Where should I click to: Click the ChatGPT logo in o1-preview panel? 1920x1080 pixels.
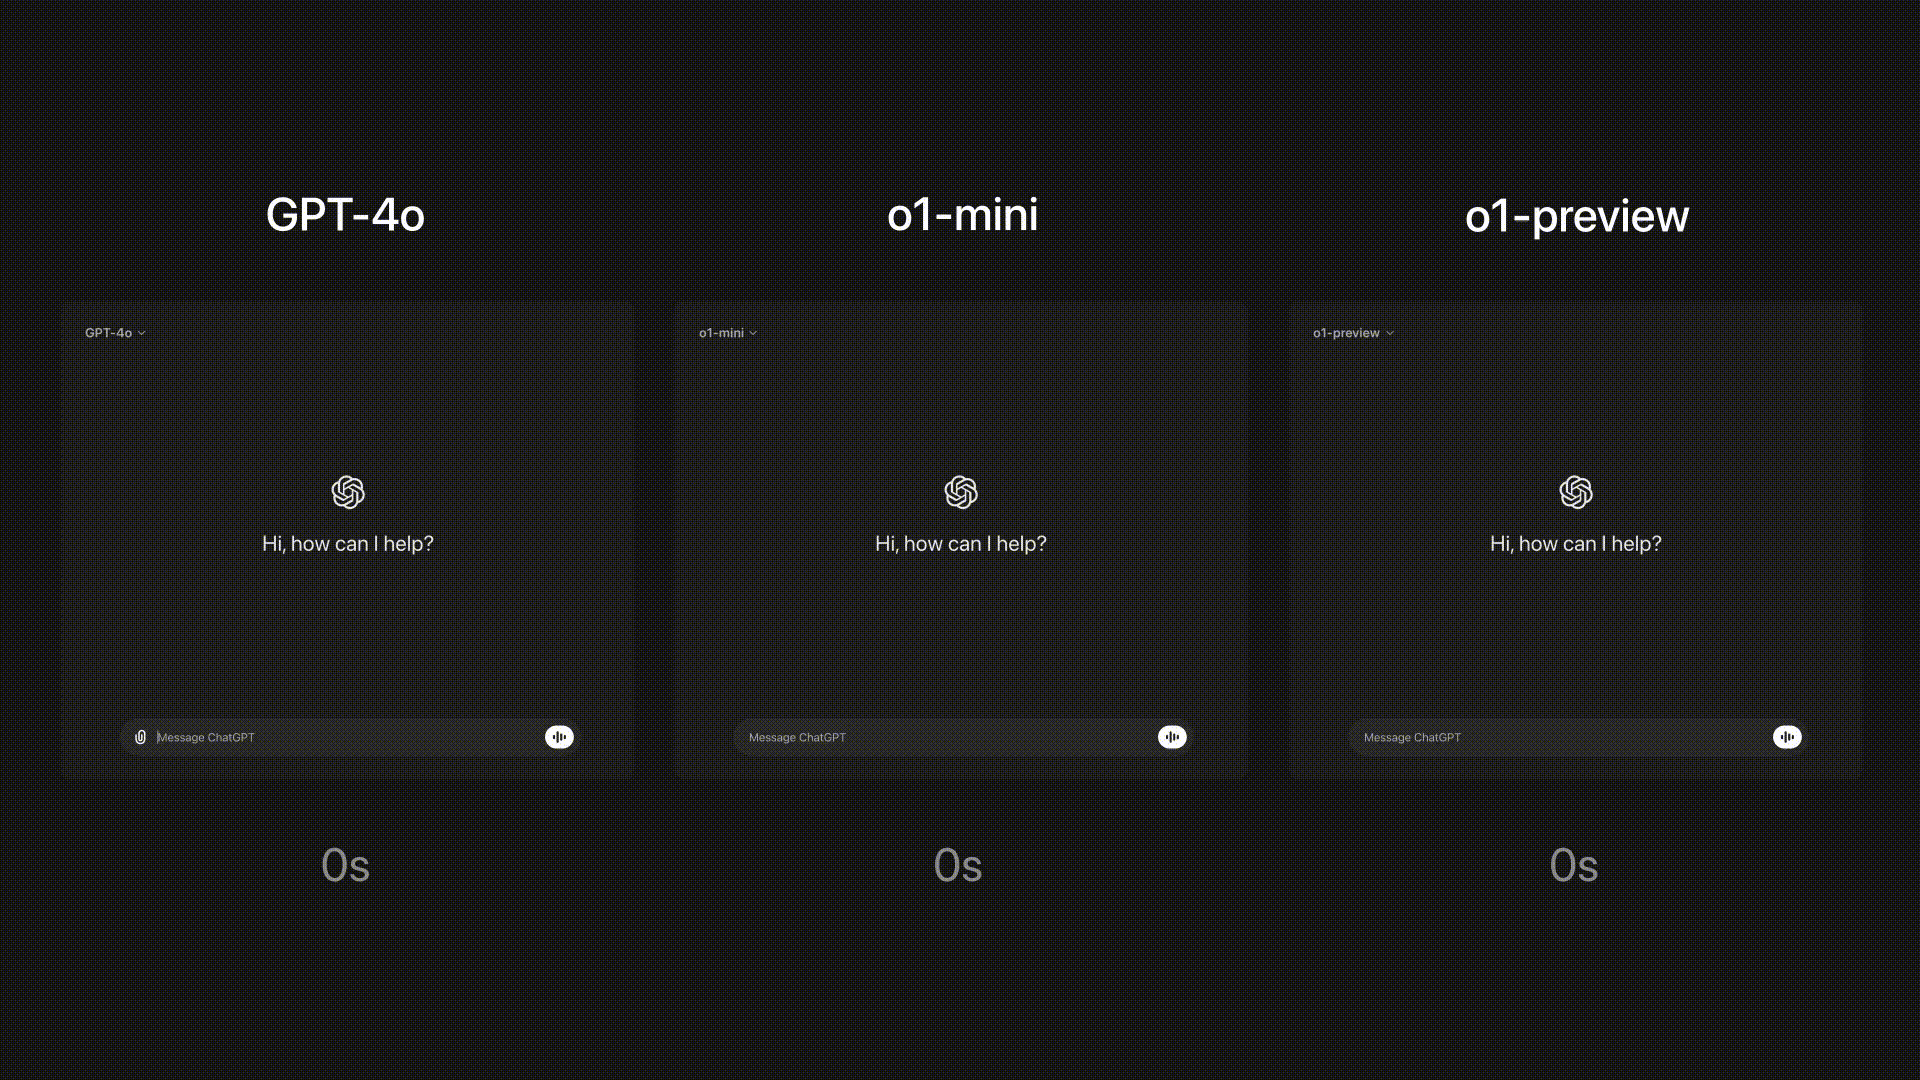(x=1576, y=492)
